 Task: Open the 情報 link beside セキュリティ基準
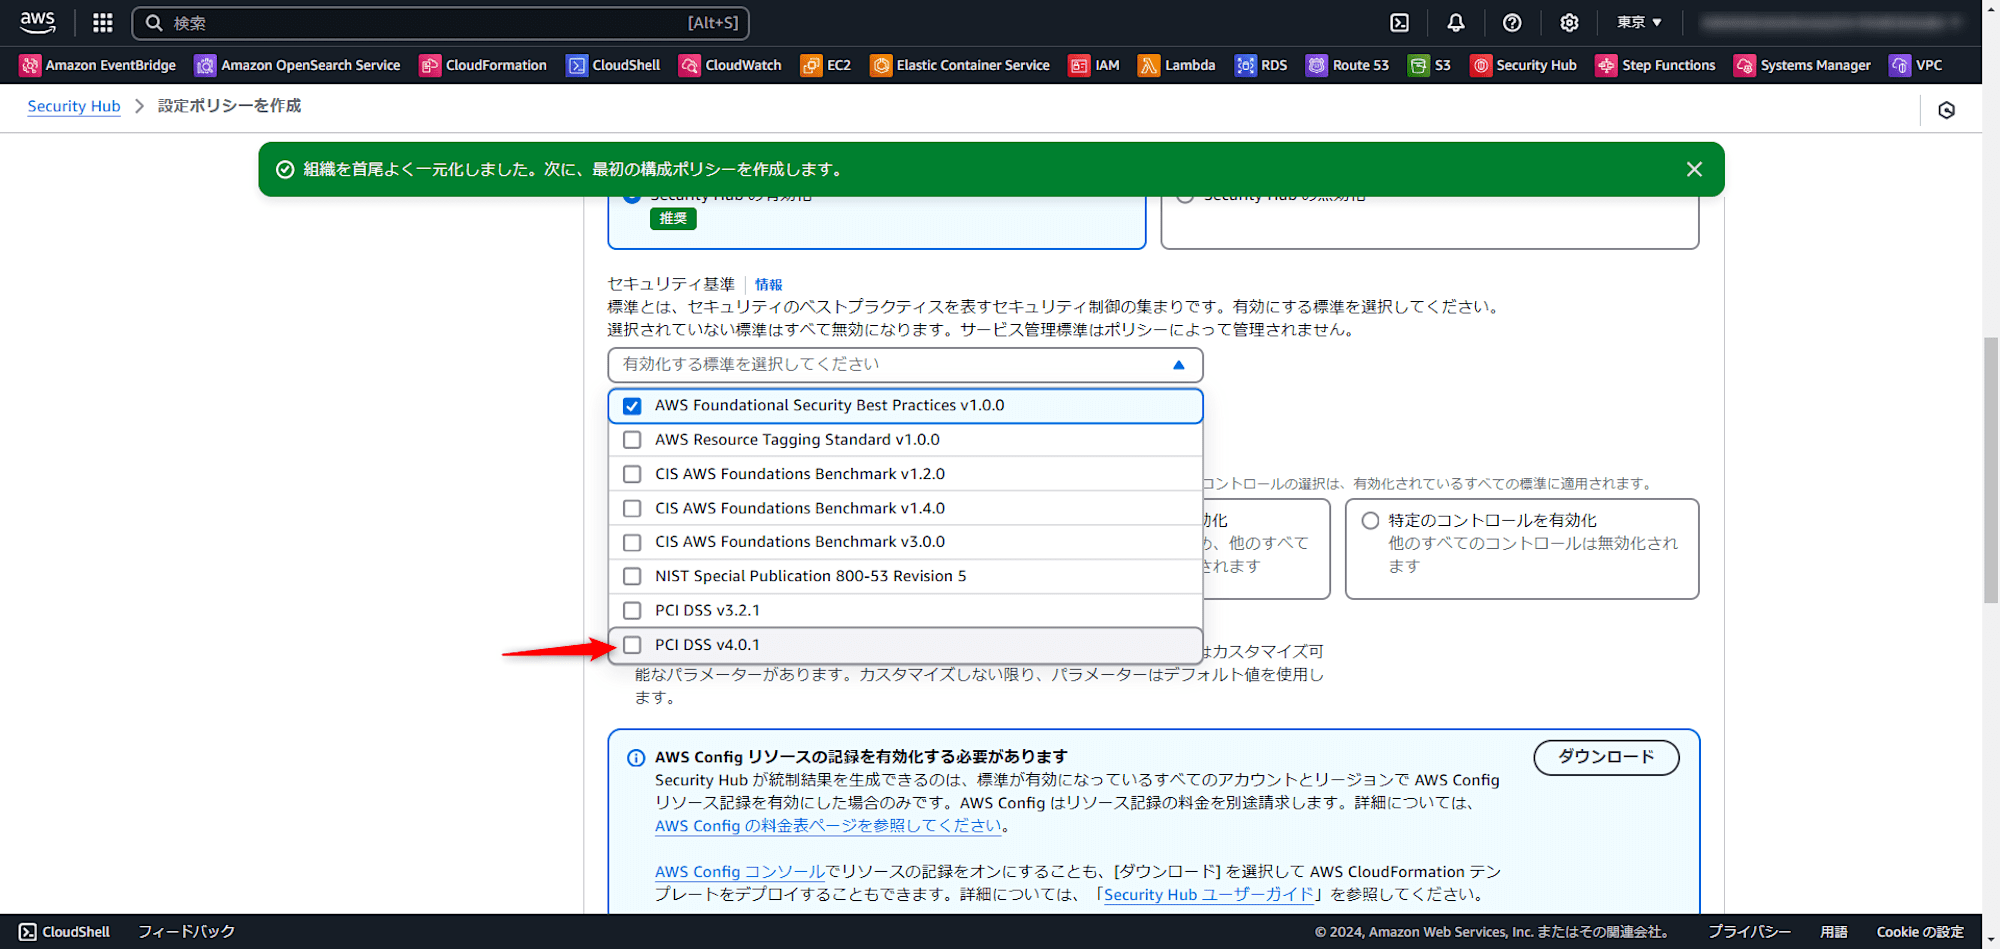(768, 285)
